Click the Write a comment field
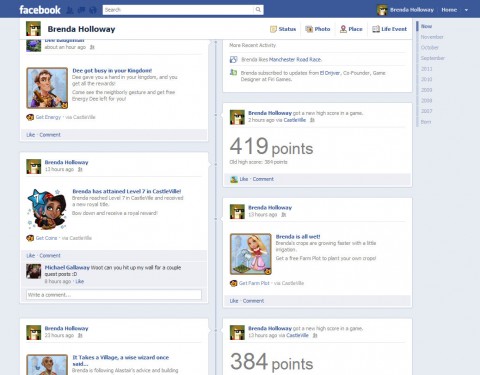The image size is (480, 375). point(114,295)
